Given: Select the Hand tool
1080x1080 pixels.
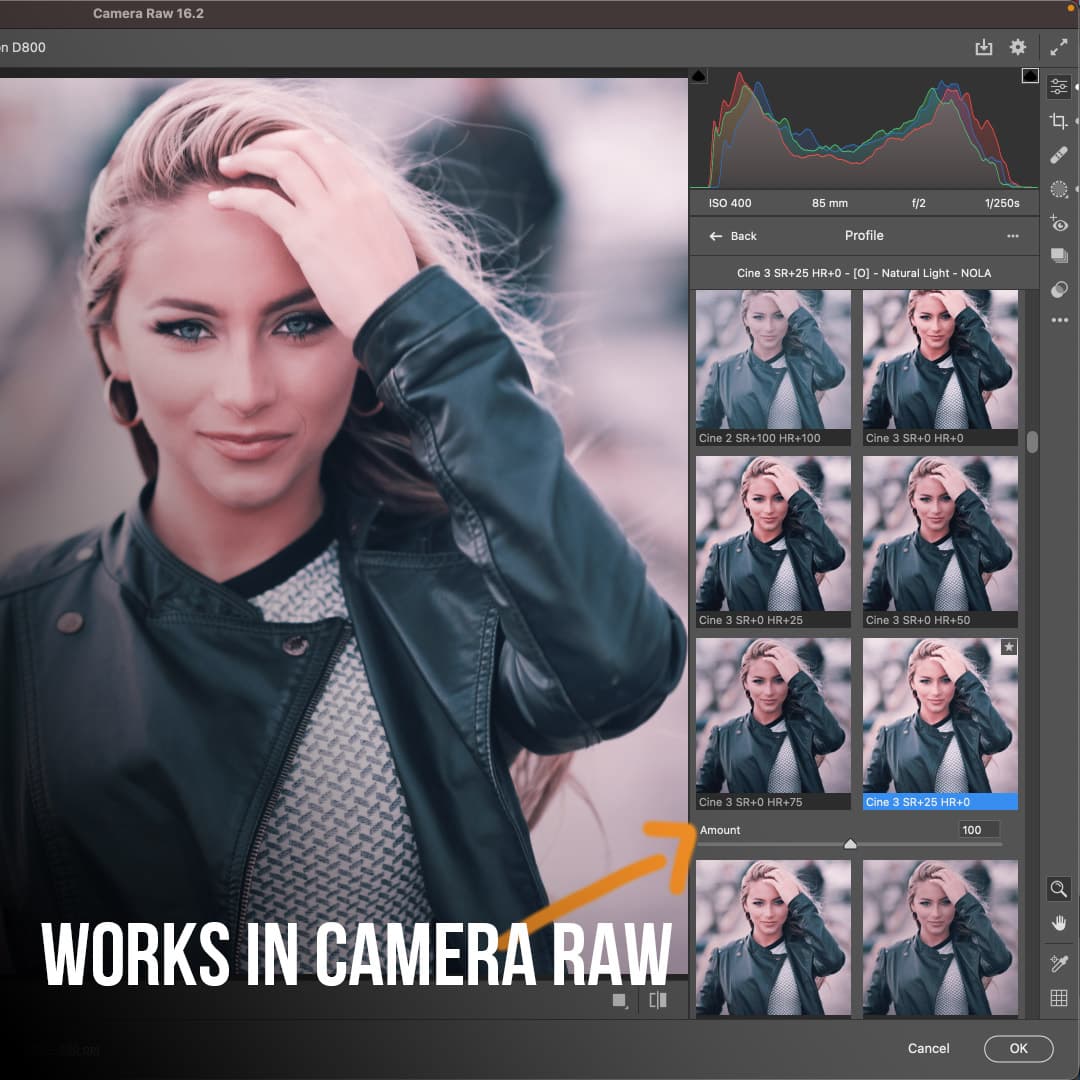Looking at the screenshot, I should (x=1059, y=922).
